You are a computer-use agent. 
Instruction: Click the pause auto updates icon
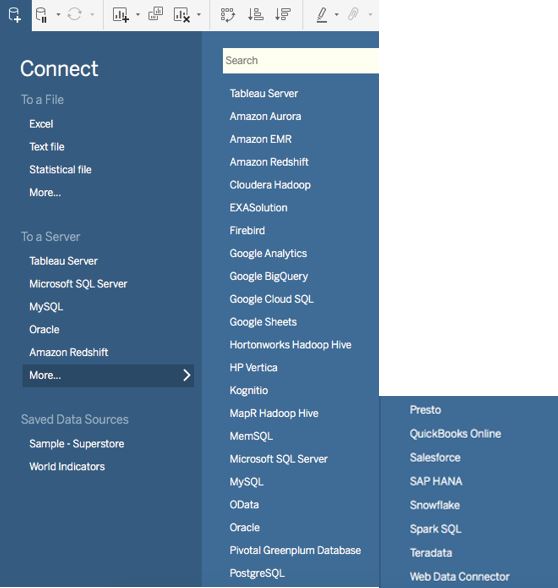pos(41,15)
